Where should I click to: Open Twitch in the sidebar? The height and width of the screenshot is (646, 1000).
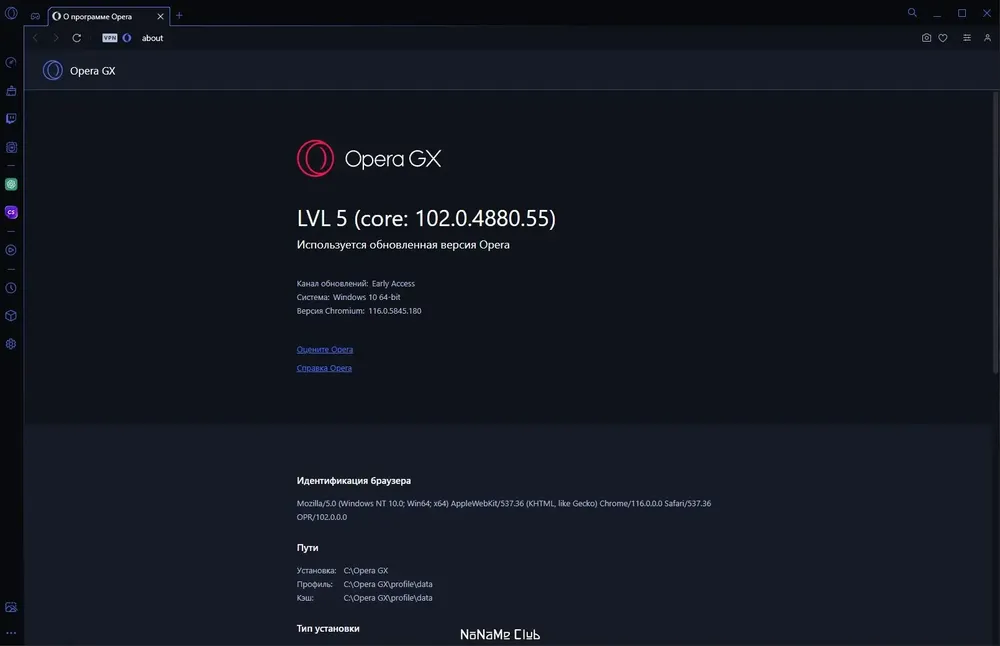(11, 119)
